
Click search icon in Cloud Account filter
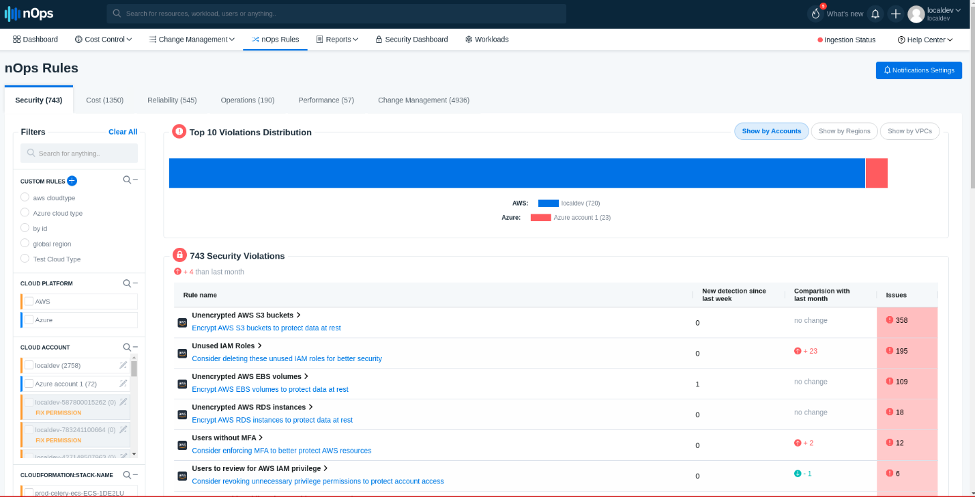pyautogui.click(x=127, y=347)
